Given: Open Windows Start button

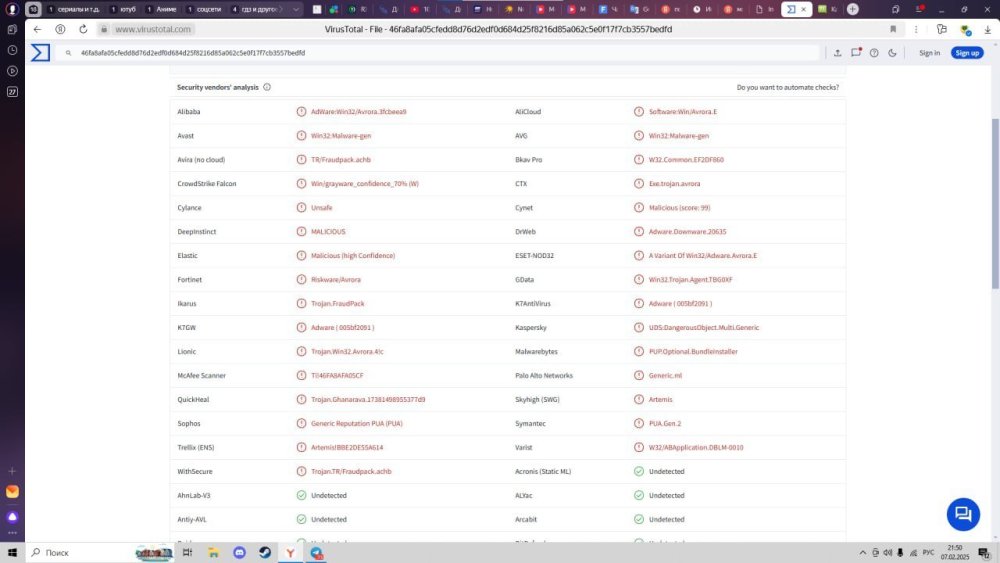Looking at the screenshot, I should [x=12, y=552].
